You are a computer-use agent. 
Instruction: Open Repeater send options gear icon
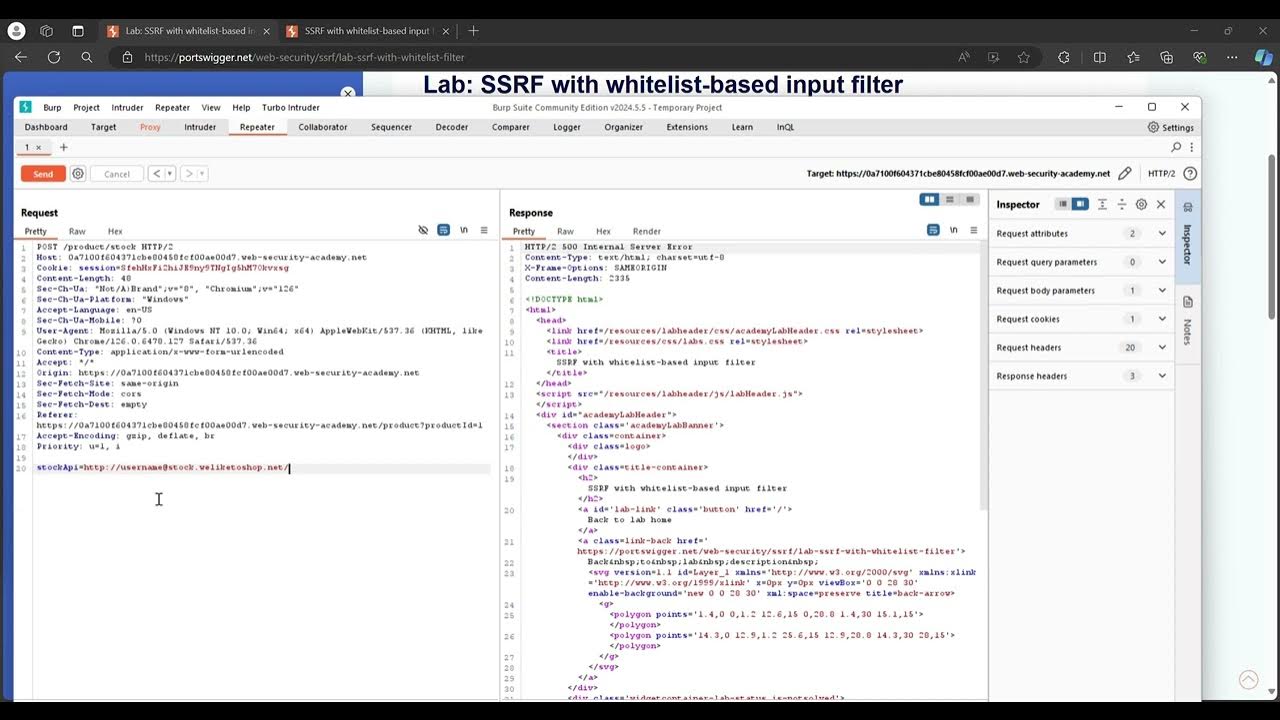78,174
